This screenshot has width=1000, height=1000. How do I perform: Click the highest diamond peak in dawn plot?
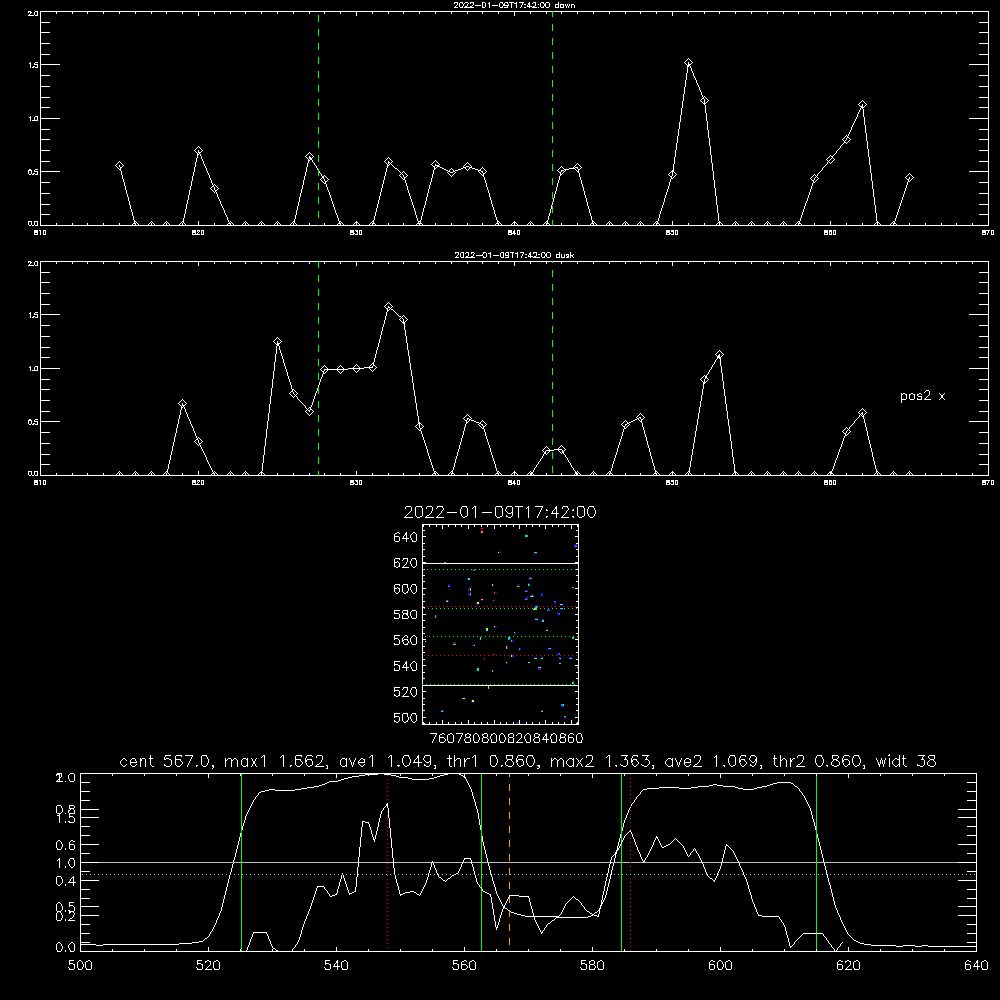pos(688,62)
